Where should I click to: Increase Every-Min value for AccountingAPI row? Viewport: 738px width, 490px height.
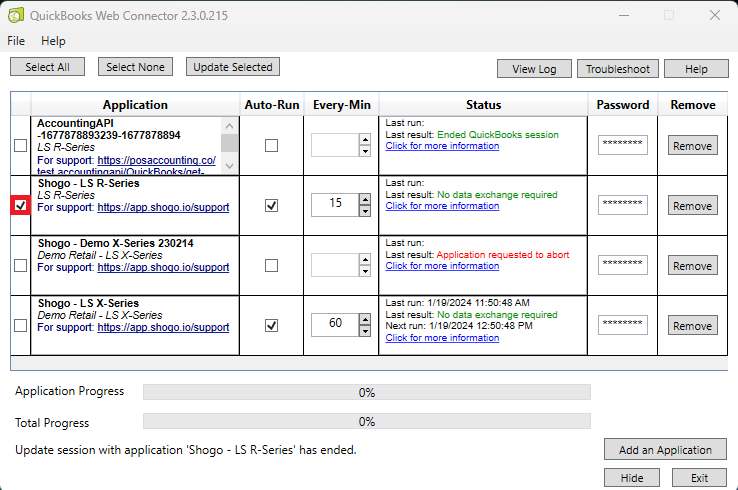(365, 139)
